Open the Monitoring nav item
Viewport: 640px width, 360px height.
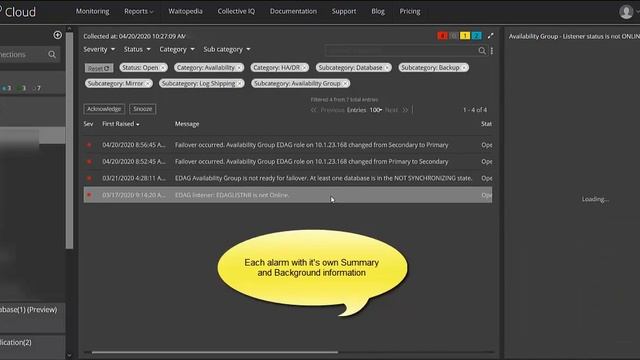coord(92,11)
